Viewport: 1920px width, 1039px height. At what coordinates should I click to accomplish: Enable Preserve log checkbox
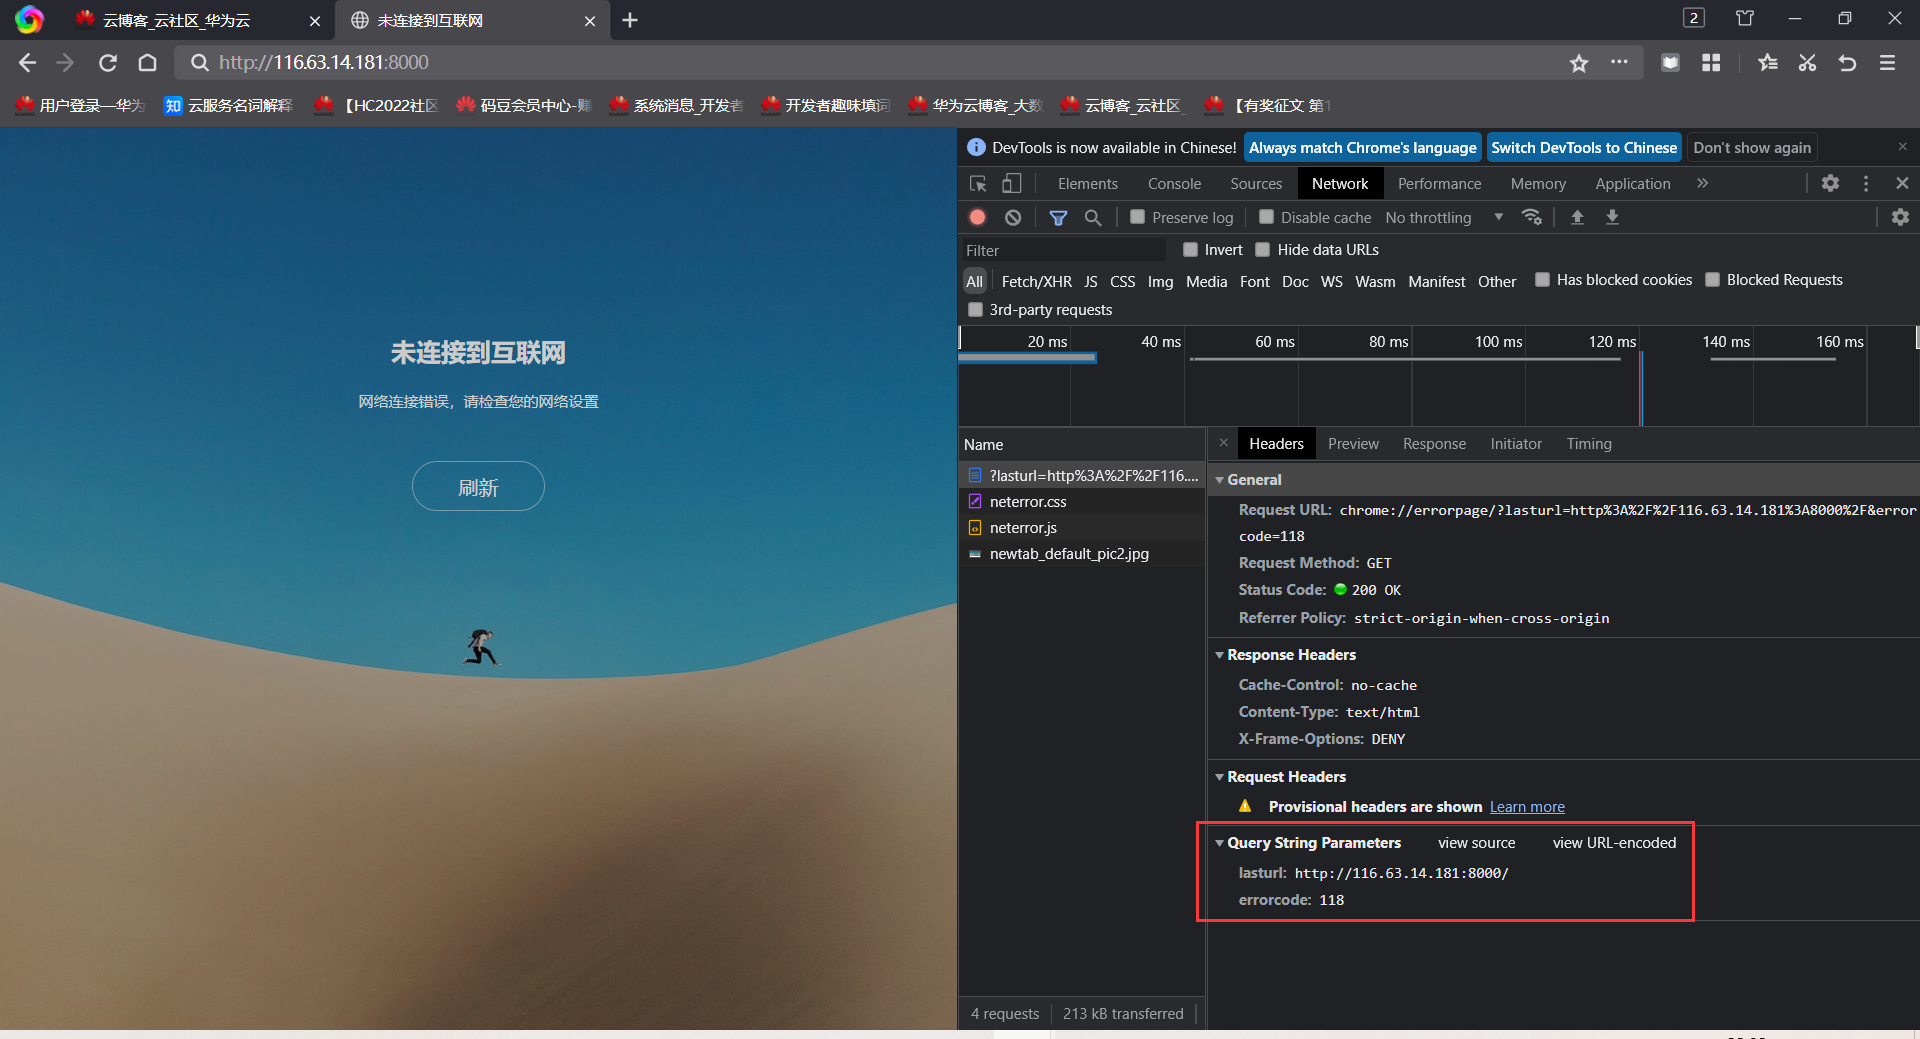1137,217
